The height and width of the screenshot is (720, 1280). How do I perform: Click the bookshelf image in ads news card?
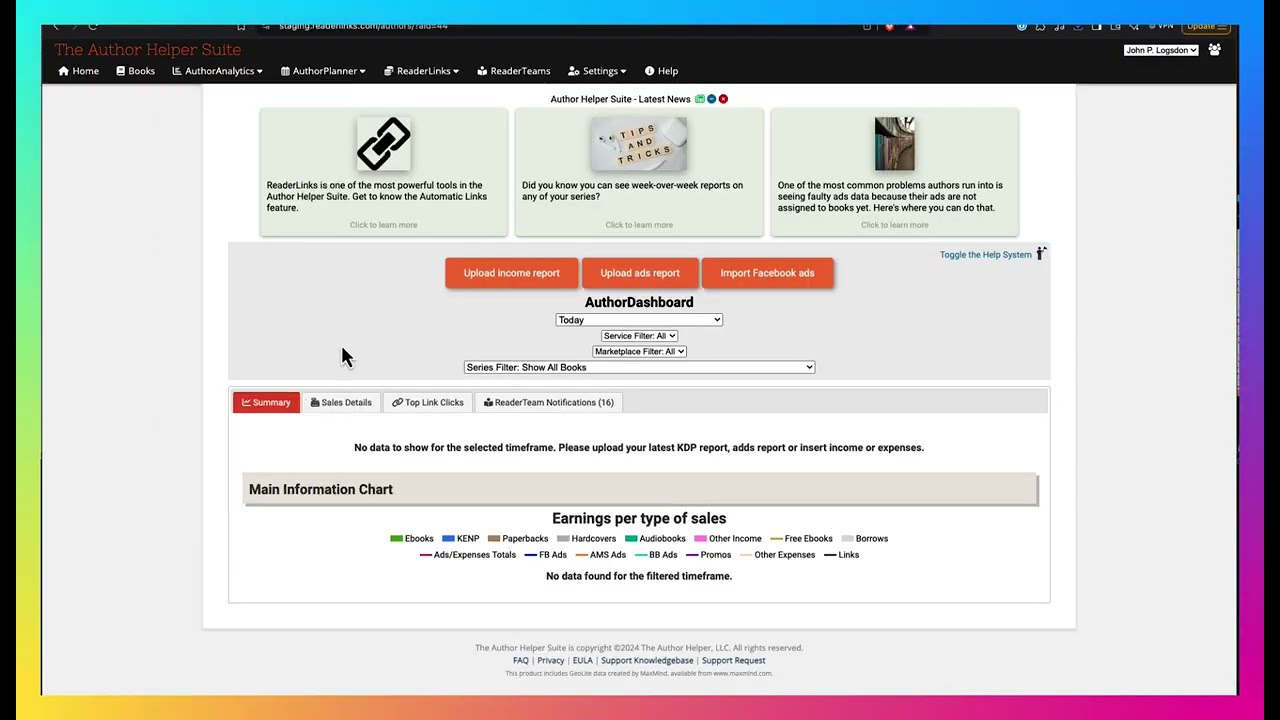(x=895, y=144)
